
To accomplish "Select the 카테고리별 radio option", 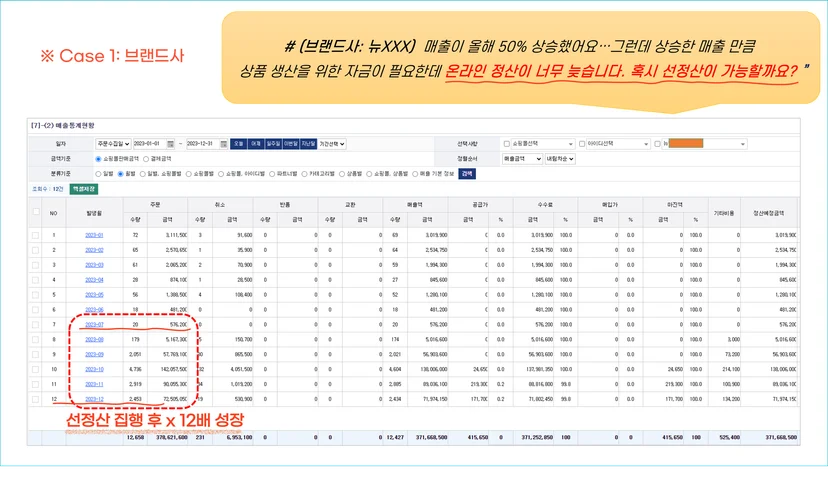I will (x=305, y=174).
